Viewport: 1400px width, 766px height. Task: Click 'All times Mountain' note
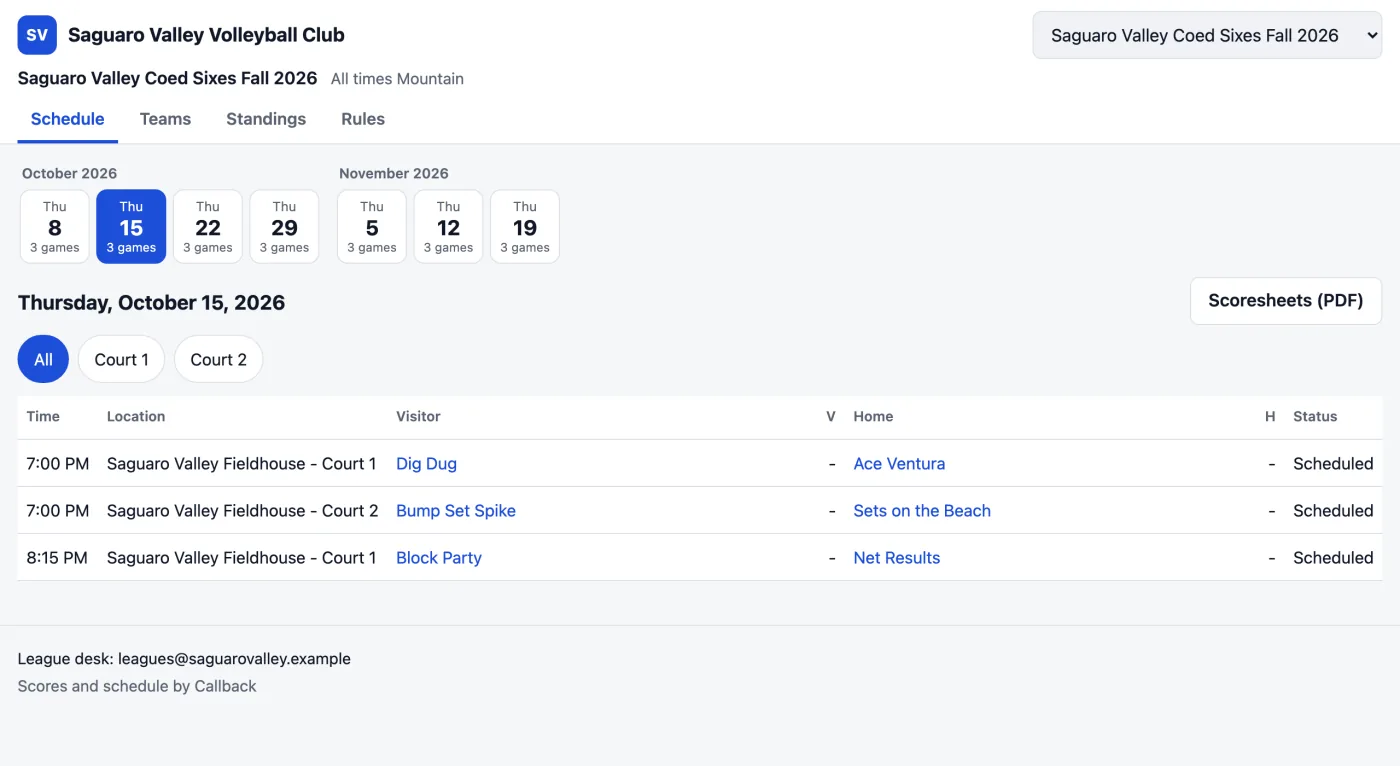pos(397,79)
